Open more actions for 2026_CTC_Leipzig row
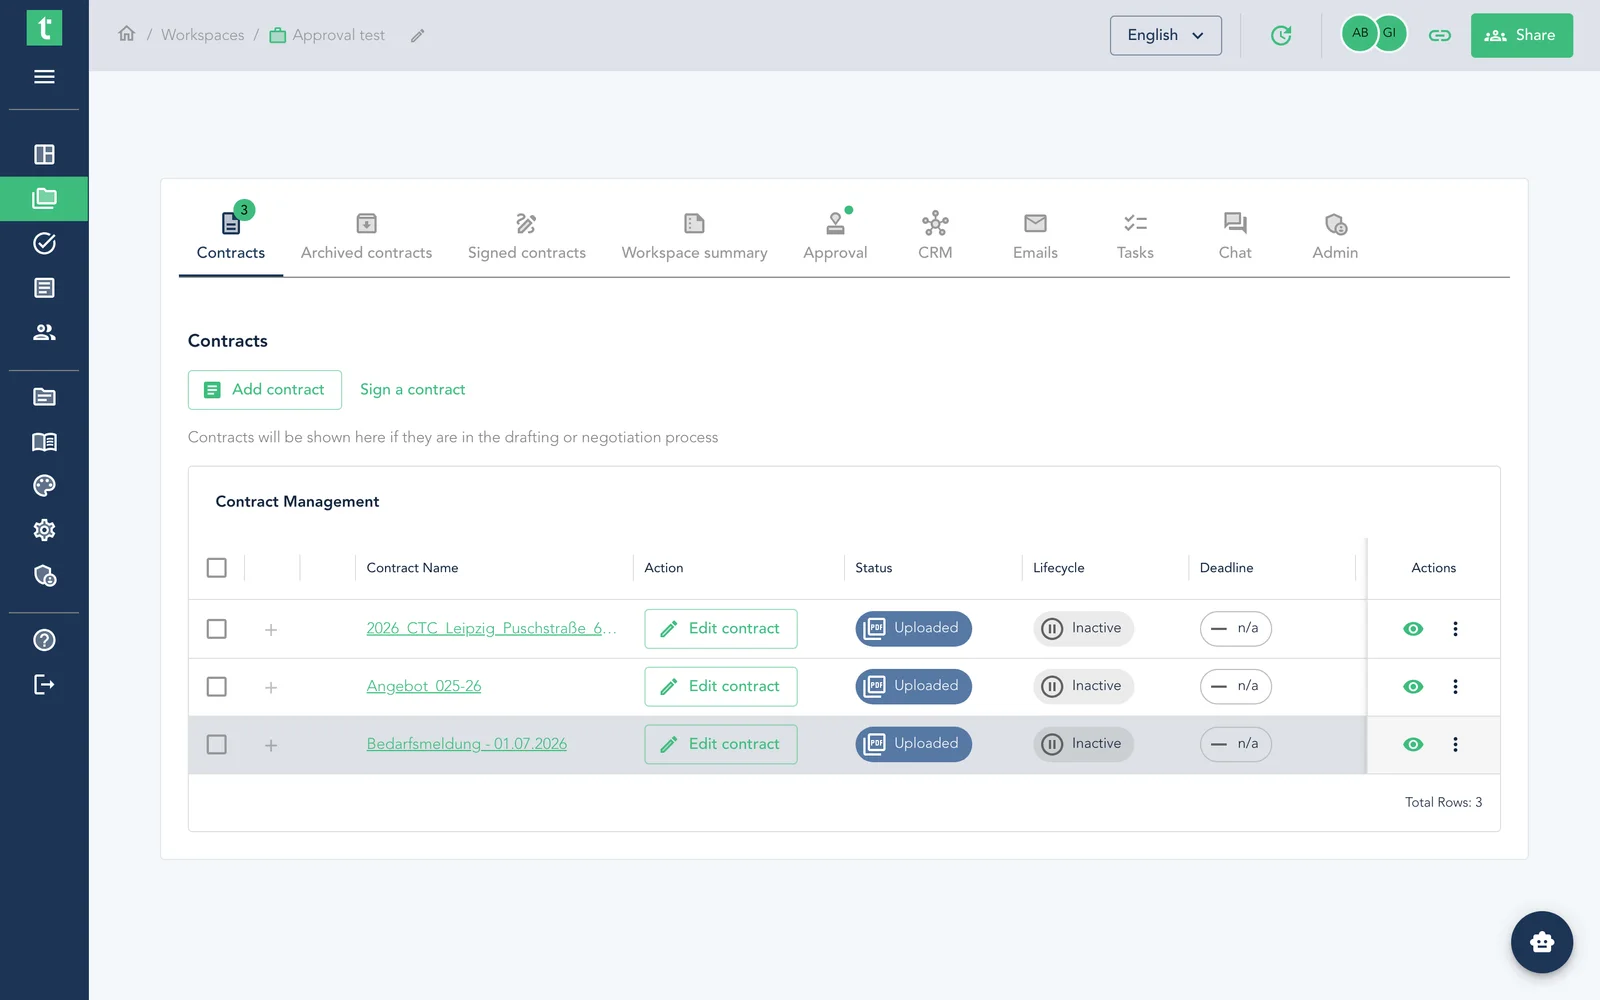 1455,629
